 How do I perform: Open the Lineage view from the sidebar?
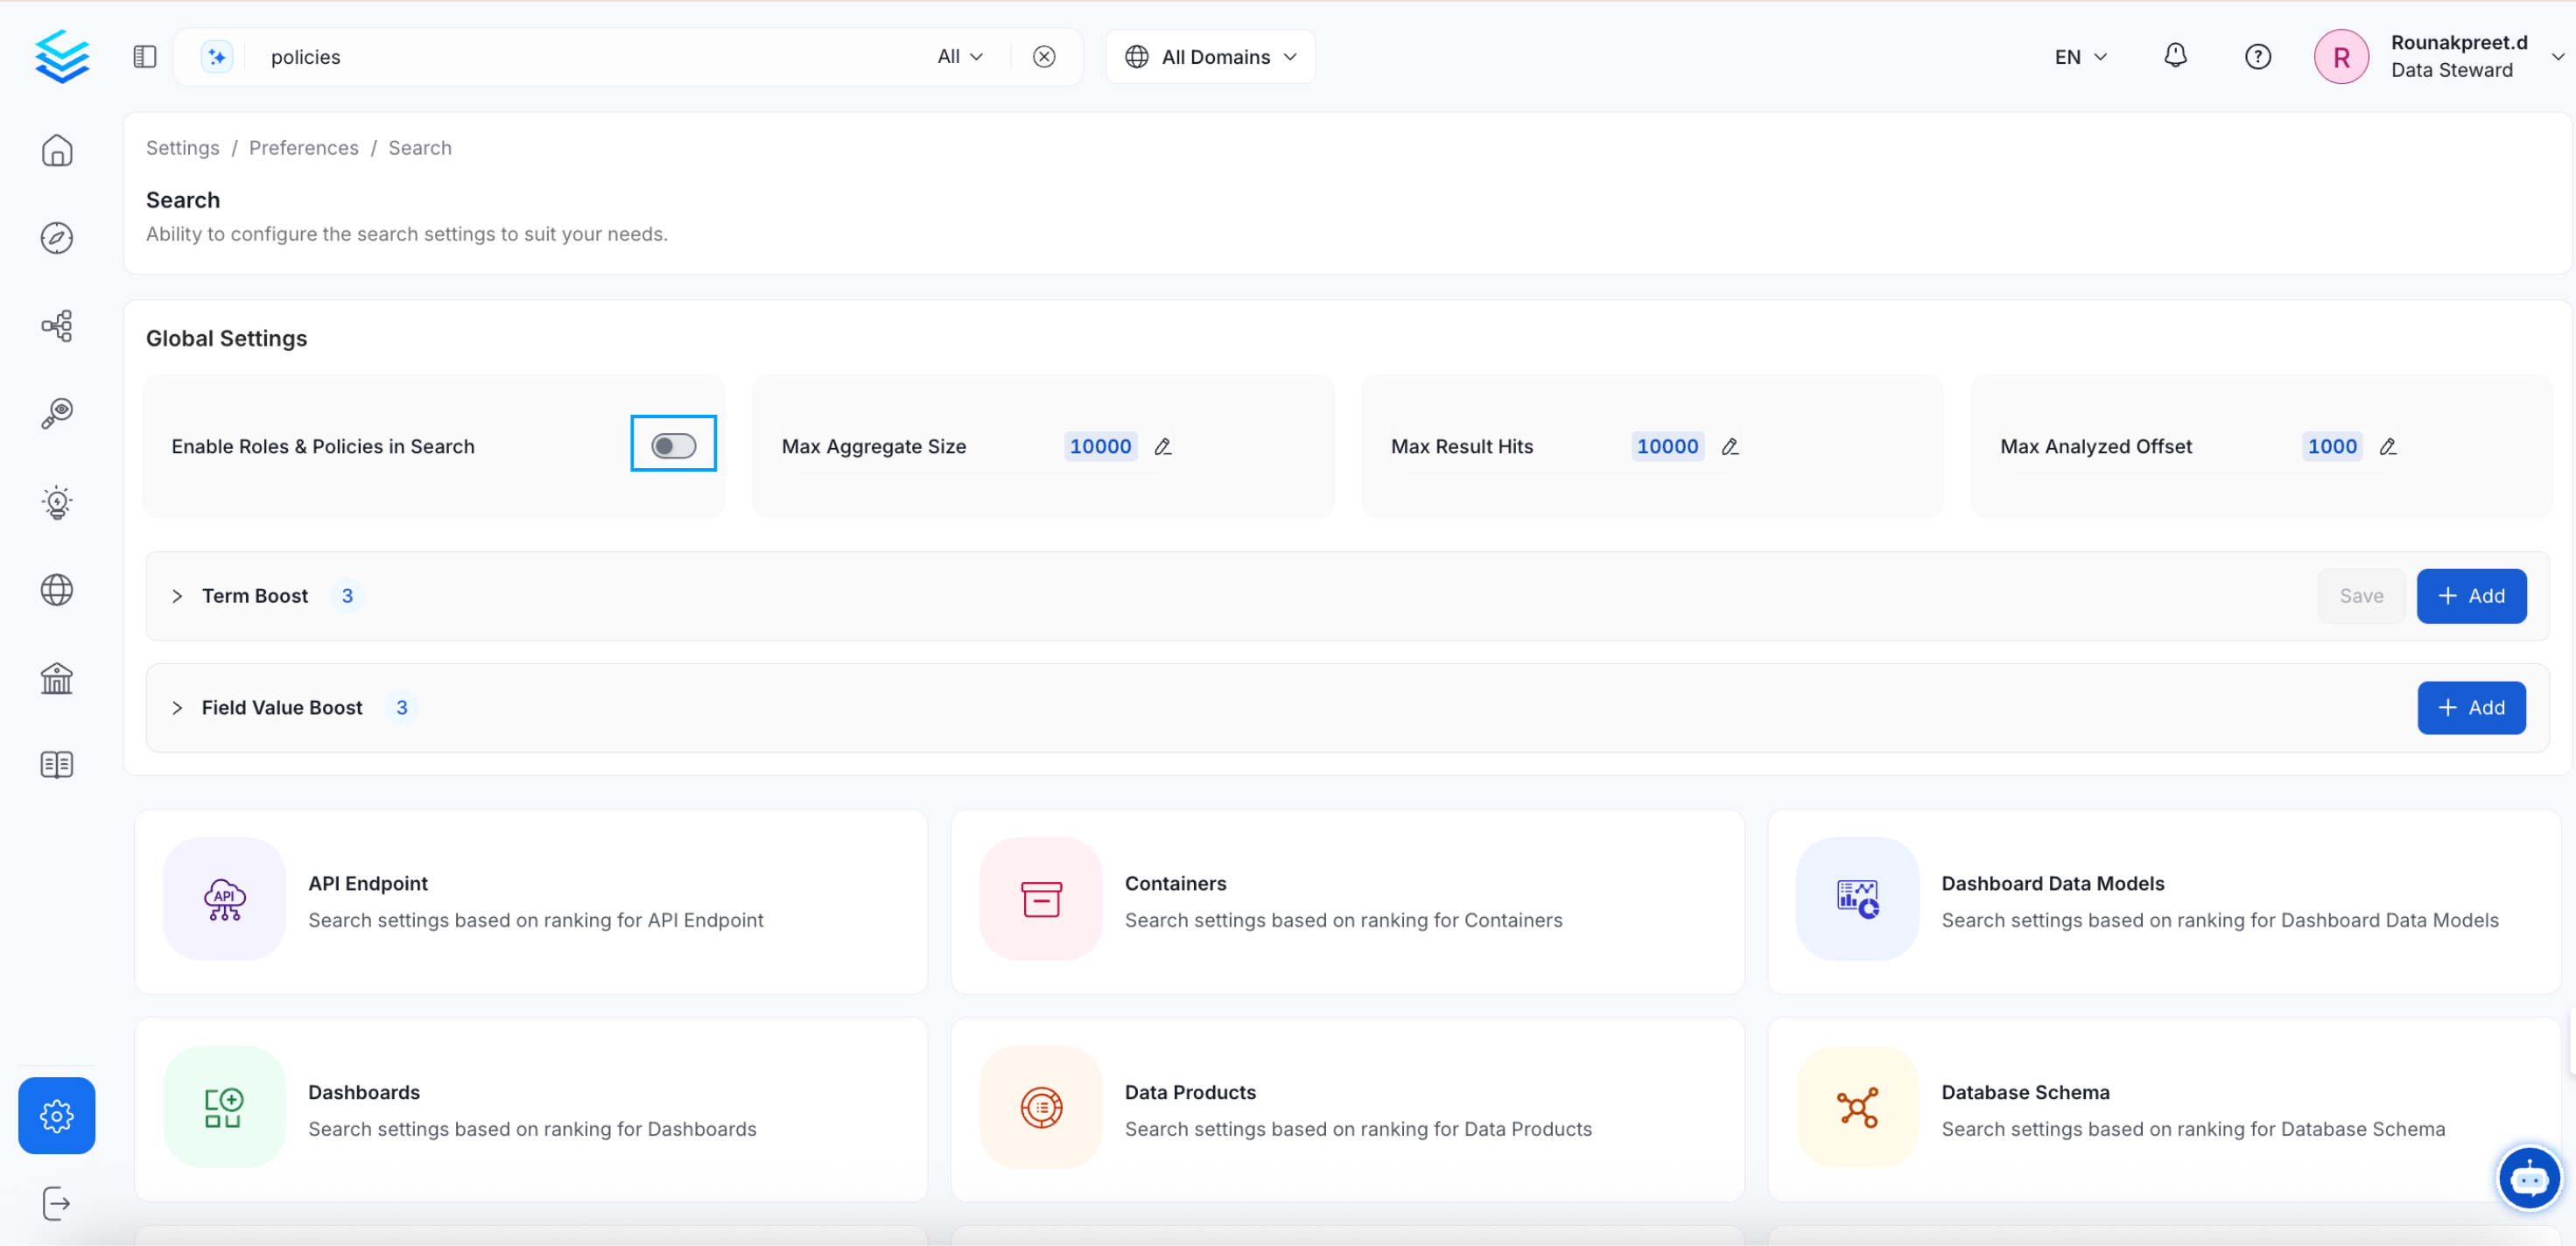coord(57,326)
